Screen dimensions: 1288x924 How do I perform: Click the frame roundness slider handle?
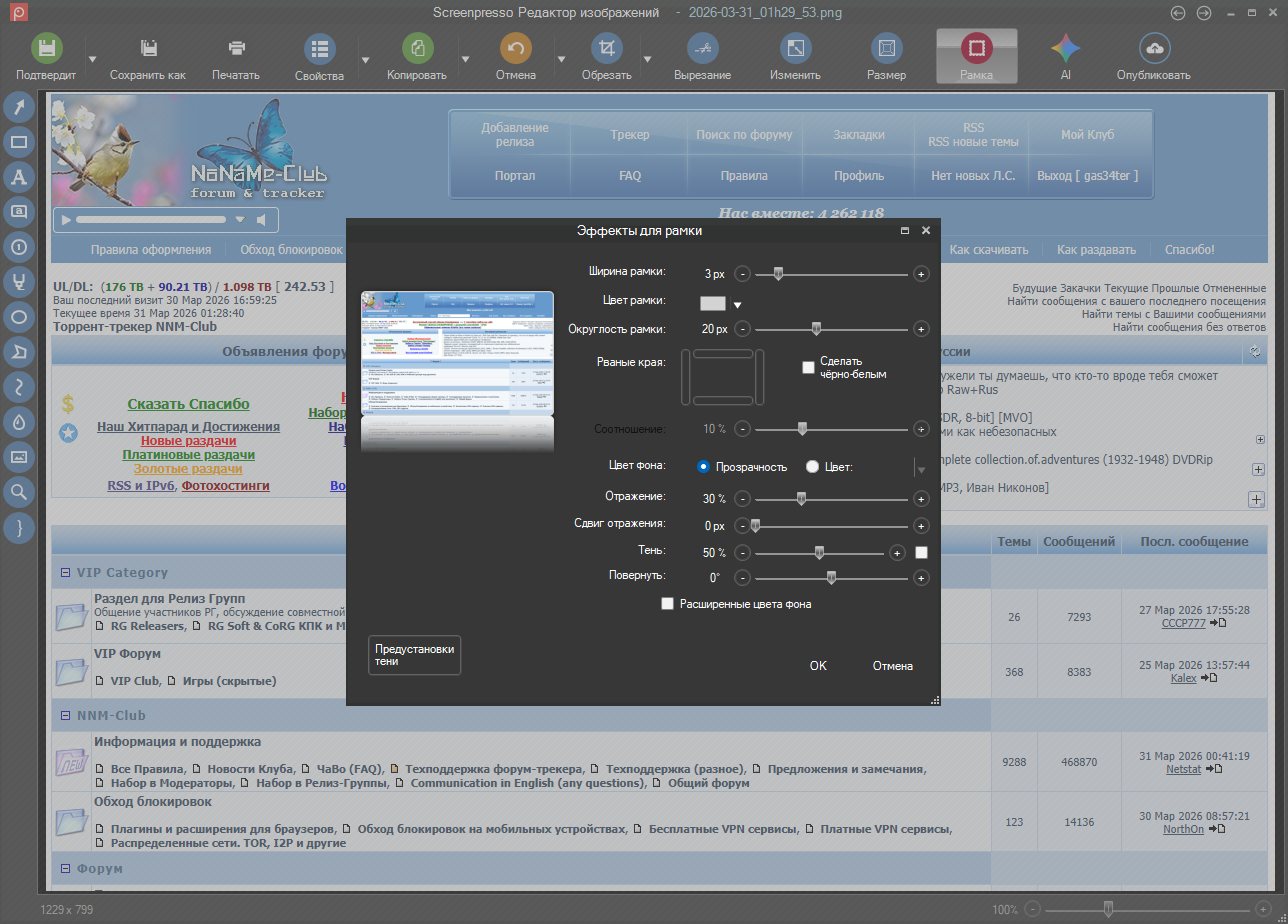pos(817,329)
